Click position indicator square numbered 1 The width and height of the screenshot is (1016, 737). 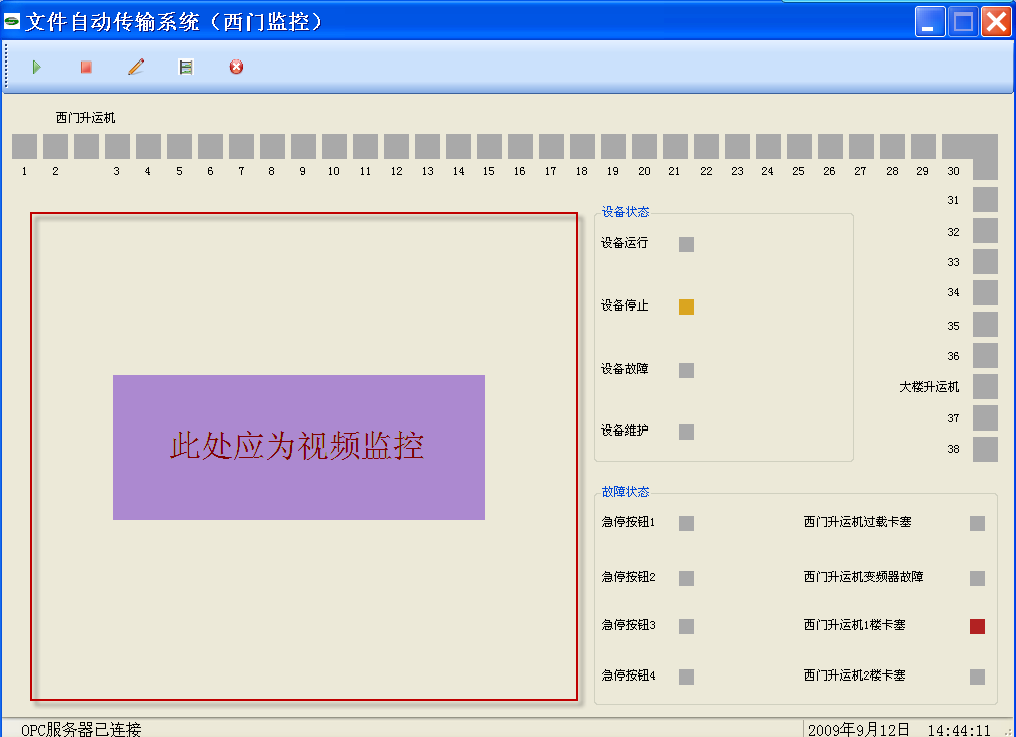click(x=25, y=146)
